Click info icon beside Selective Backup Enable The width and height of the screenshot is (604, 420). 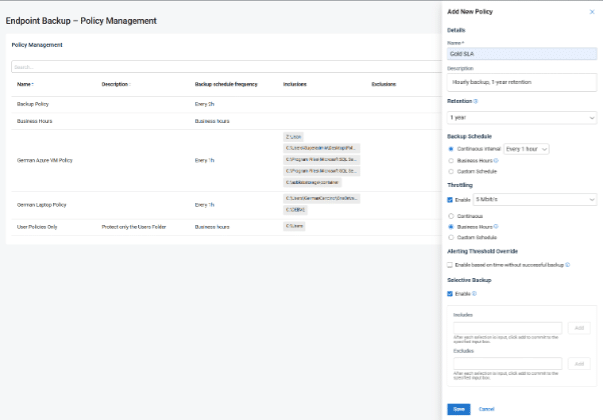click(x=475, y=294)
